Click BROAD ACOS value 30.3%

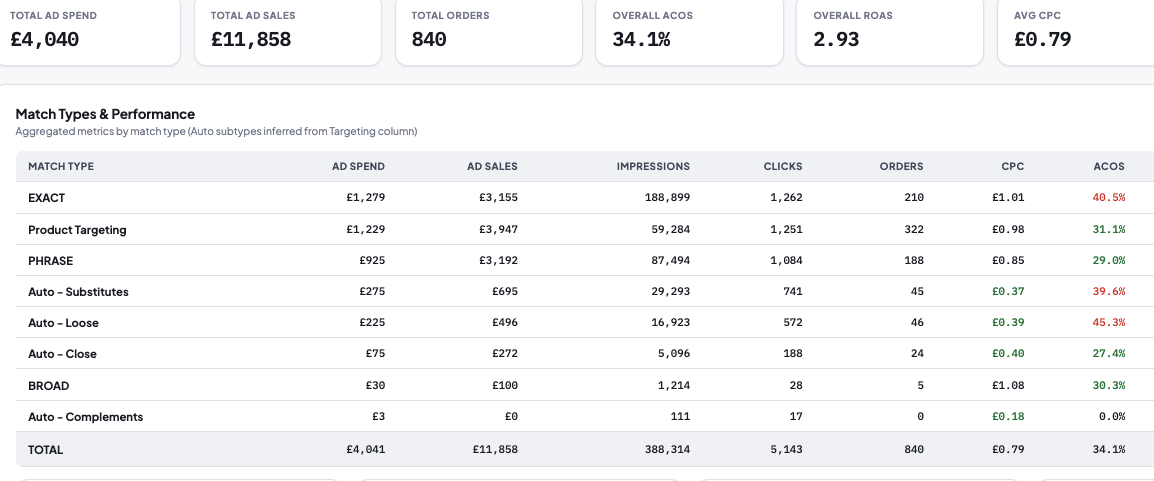point(1109,385)
